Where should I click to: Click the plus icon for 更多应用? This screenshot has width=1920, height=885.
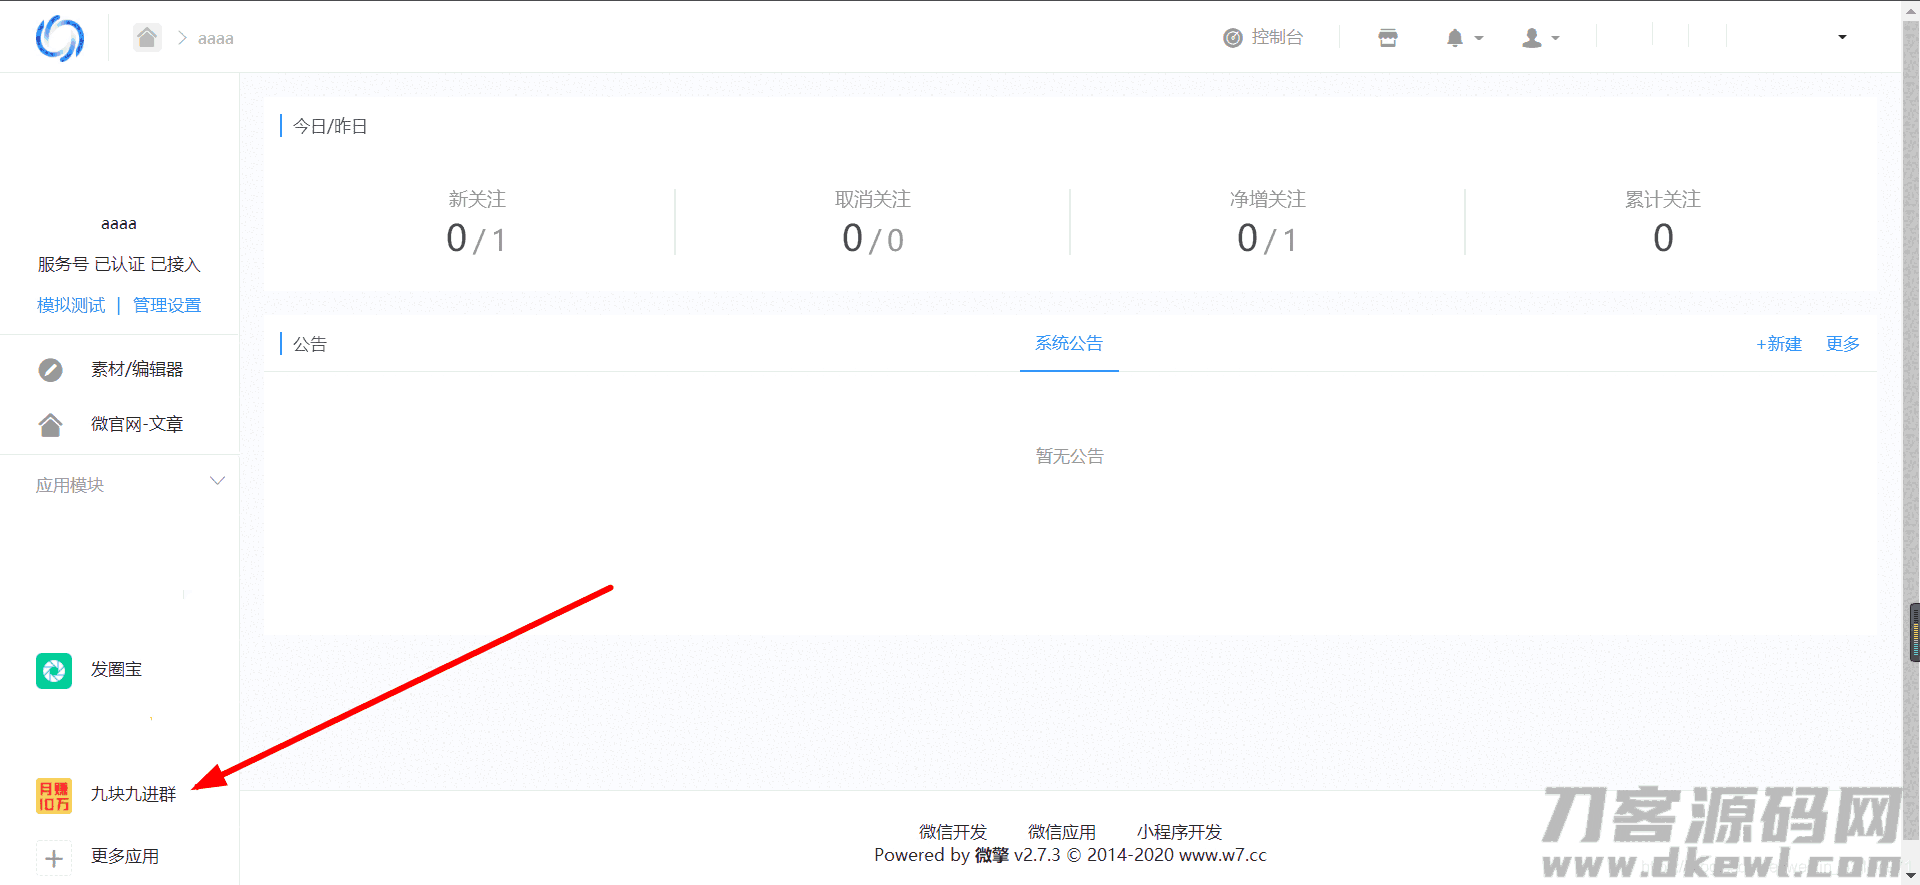click(x=54, y=858)
